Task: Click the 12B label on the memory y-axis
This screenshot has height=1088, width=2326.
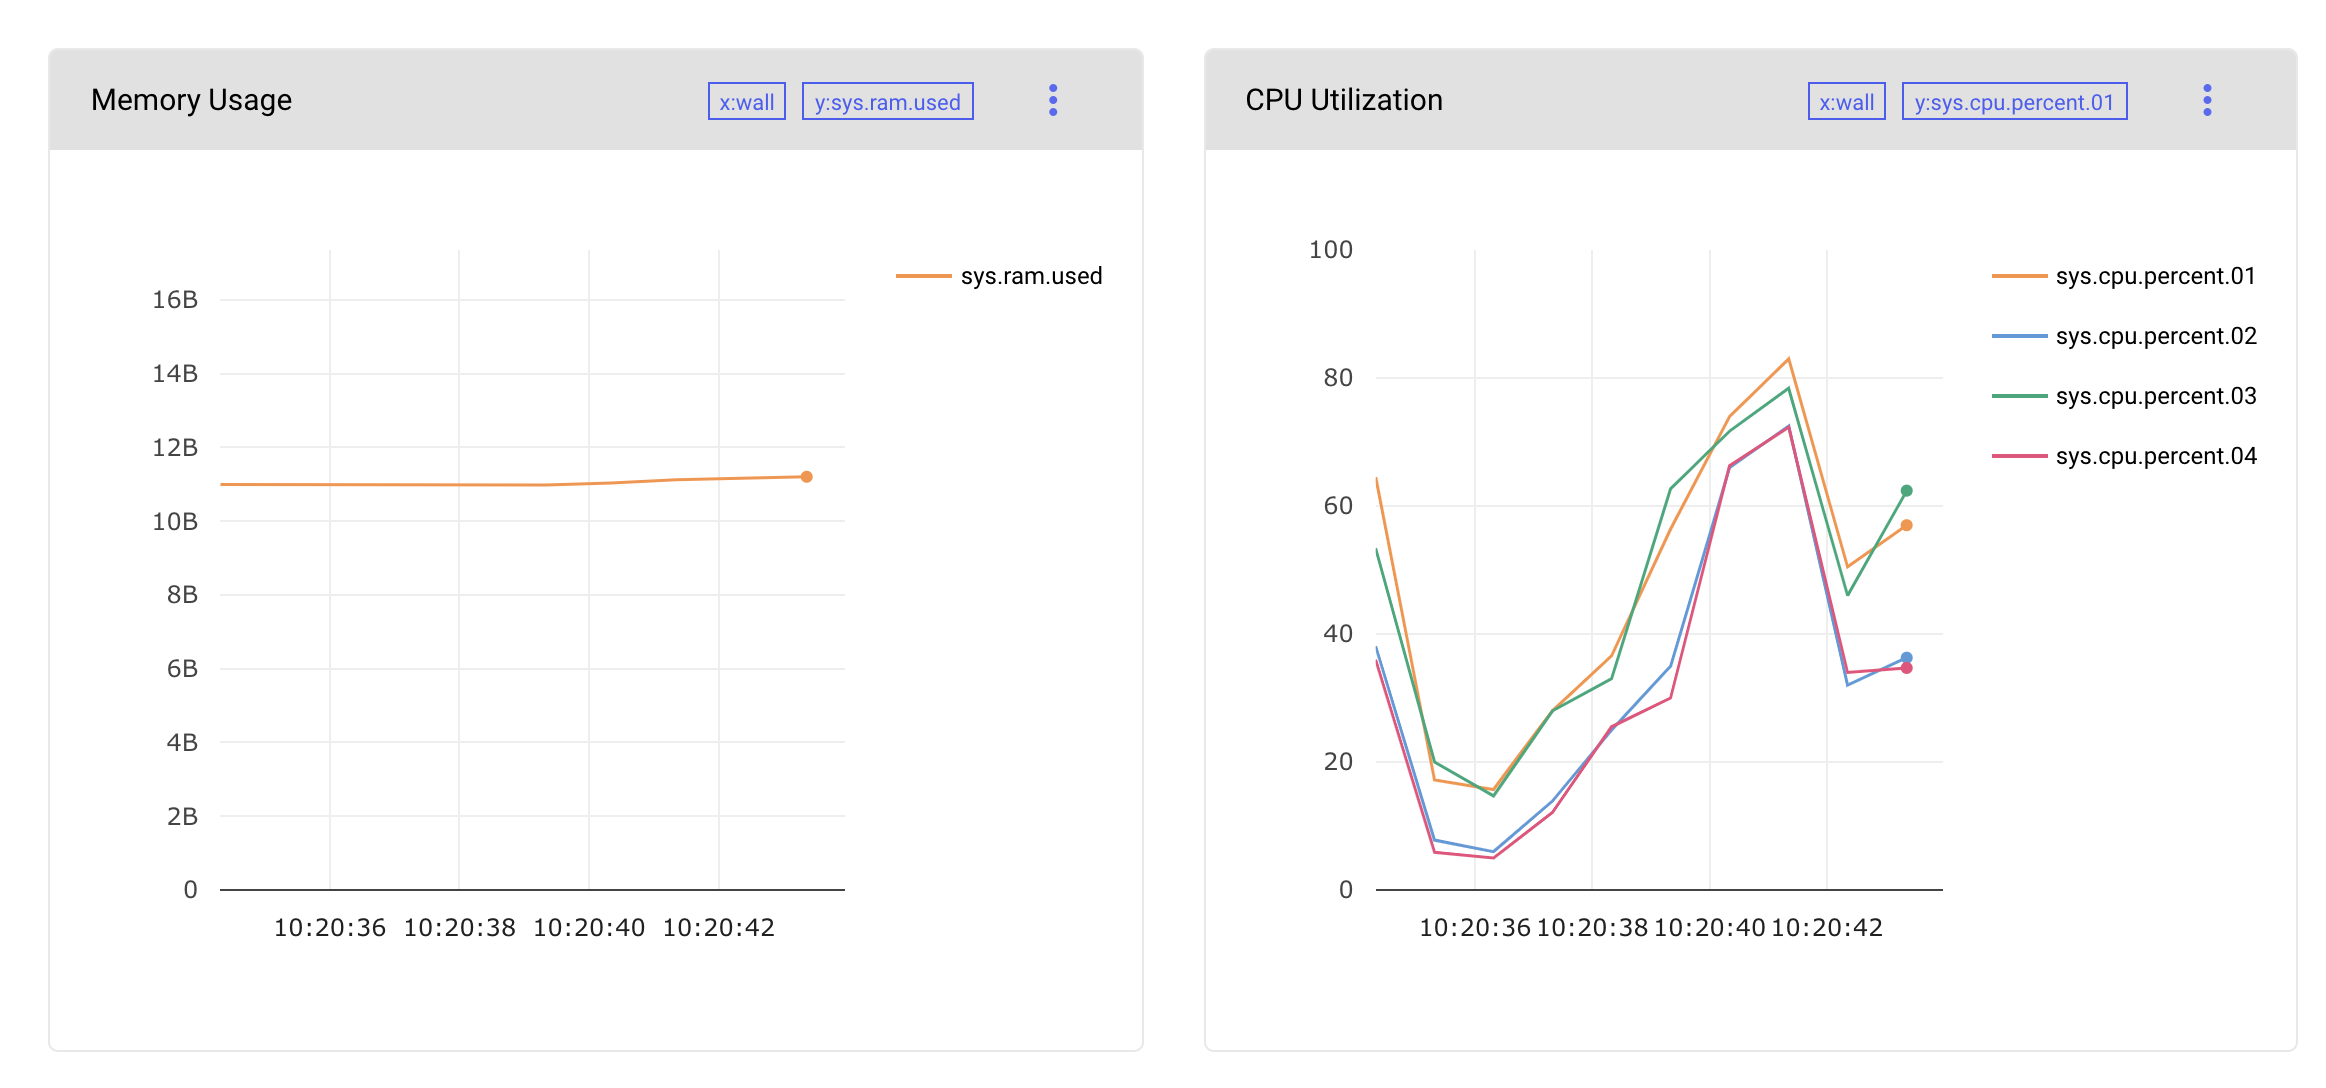Action: (175, 447)
